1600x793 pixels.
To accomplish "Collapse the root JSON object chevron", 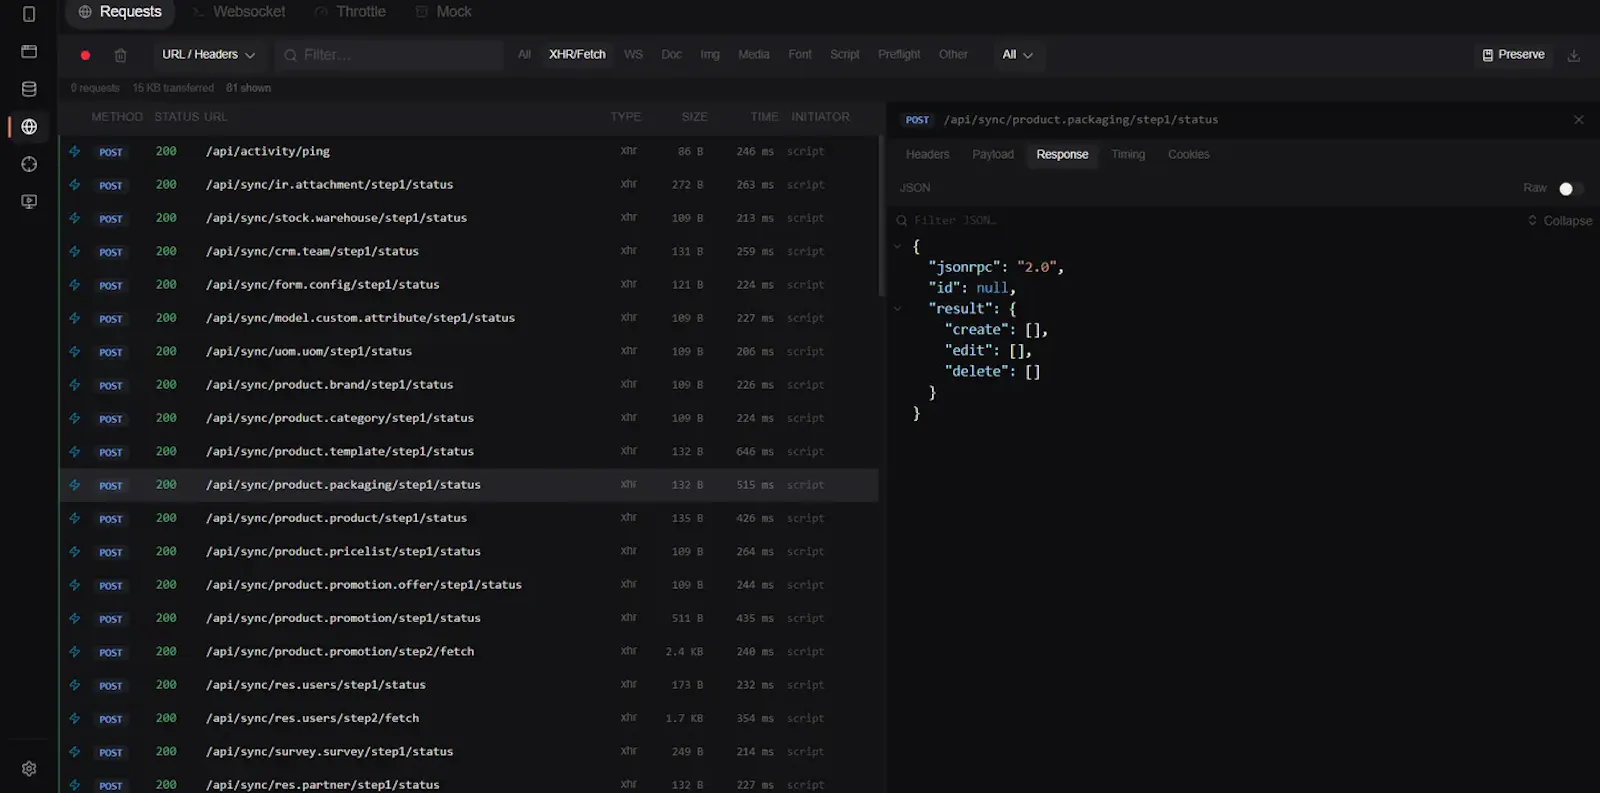I will pos(897,246).
